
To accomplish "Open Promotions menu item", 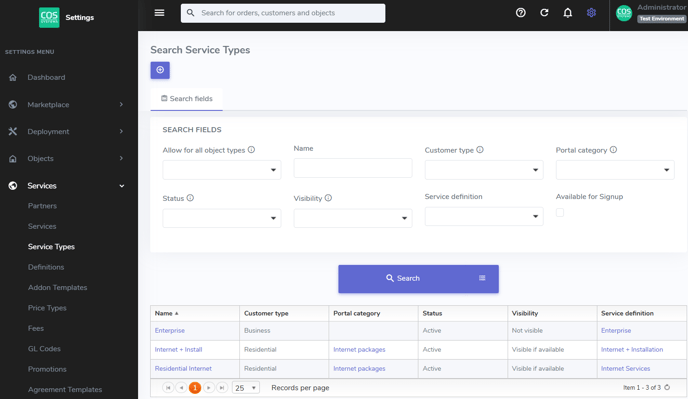I will pos(47,369).
